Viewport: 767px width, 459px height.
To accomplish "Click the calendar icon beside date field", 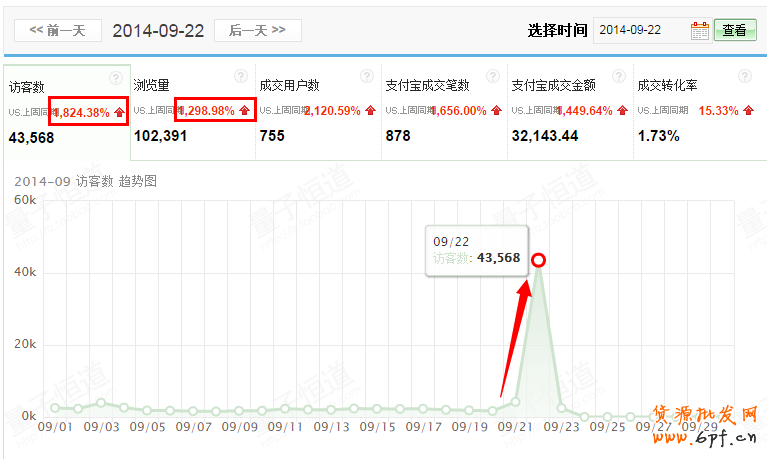I will coord(700,30).
